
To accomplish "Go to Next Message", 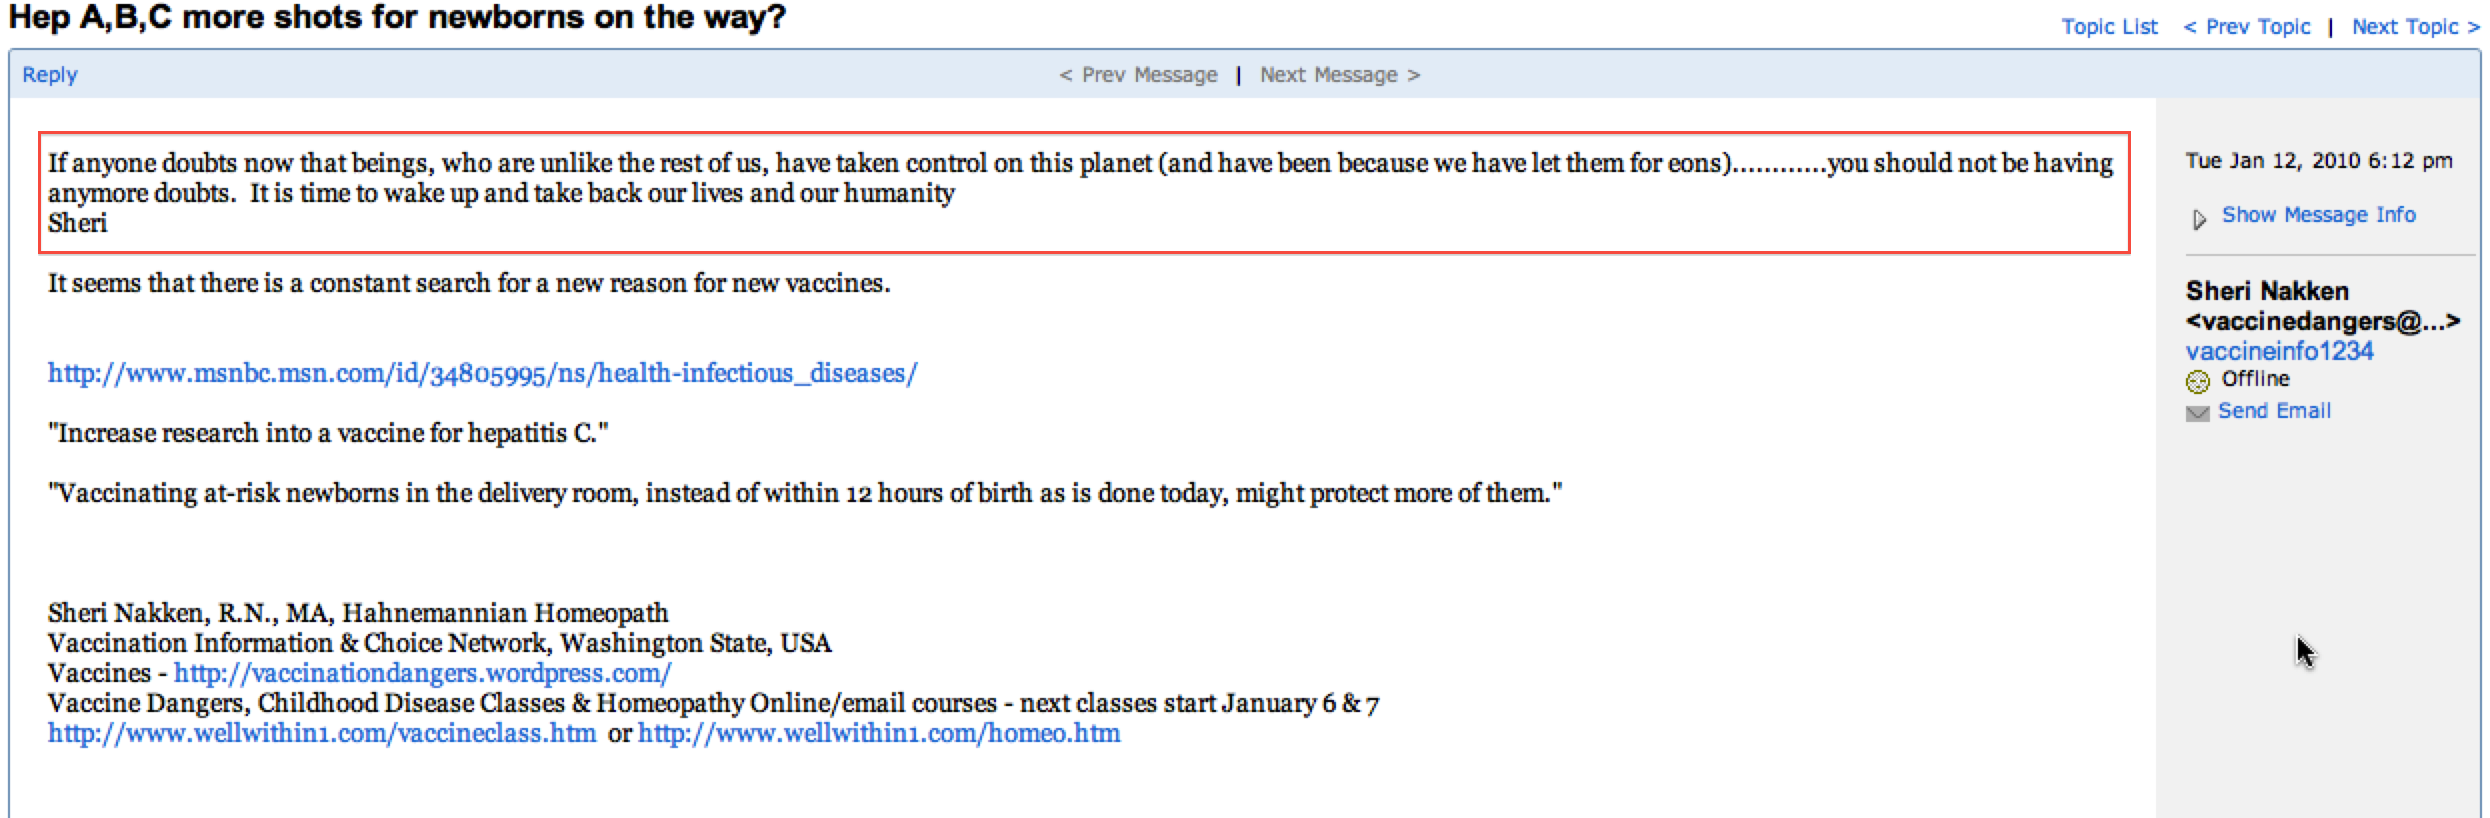I will click(x=1339, y=75).
